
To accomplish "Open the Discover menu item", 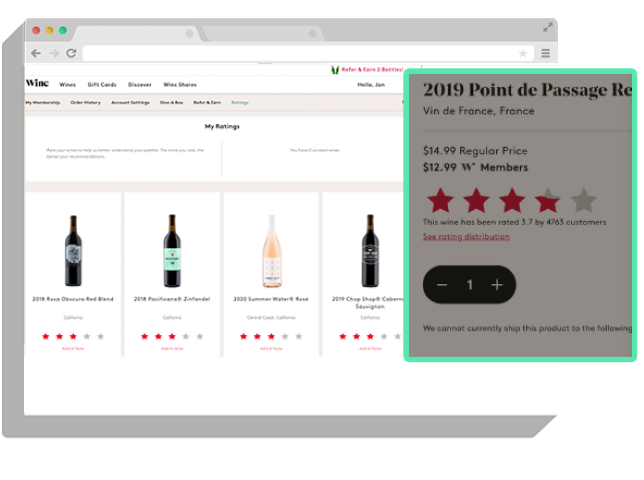I will (140, 85).
